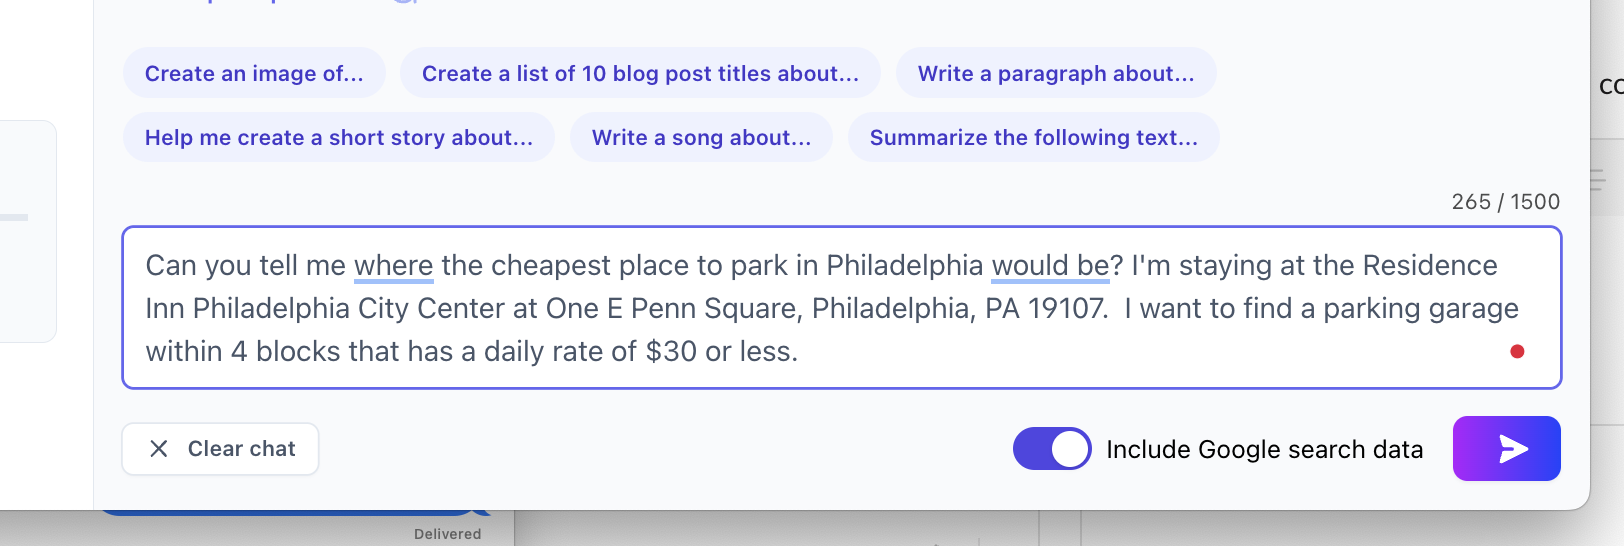Pick the 'Write a paragraph about...' suggestion
The image size is (1624, 546).
[x=1056, y=74]
